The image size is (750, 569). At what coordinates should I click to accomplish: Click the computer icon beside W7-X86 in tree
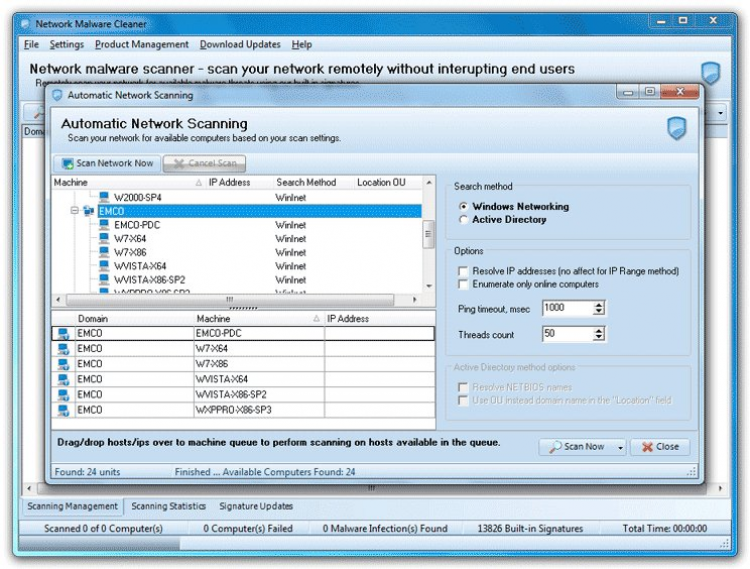[104, 252]
